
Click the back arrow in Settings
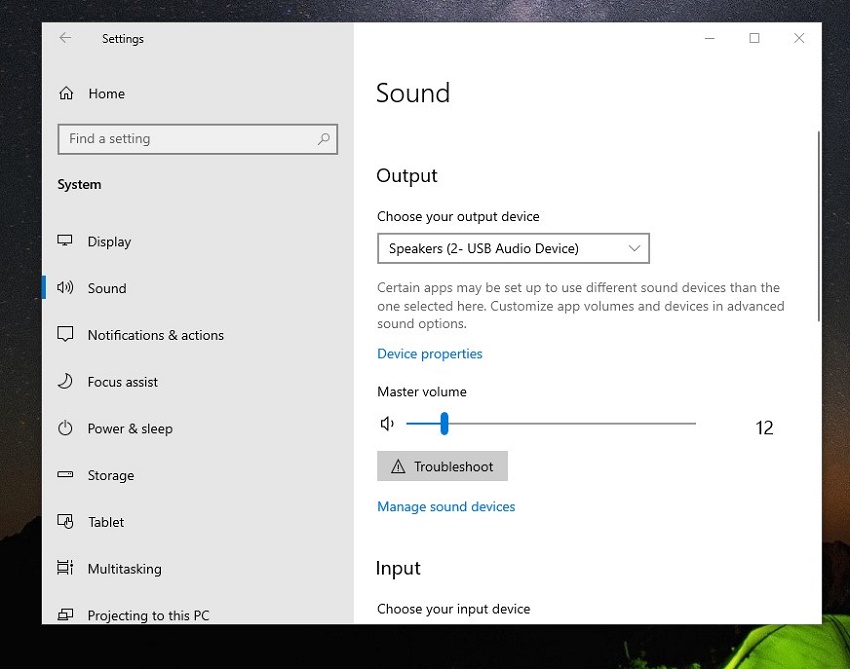[x=65, y=38]
